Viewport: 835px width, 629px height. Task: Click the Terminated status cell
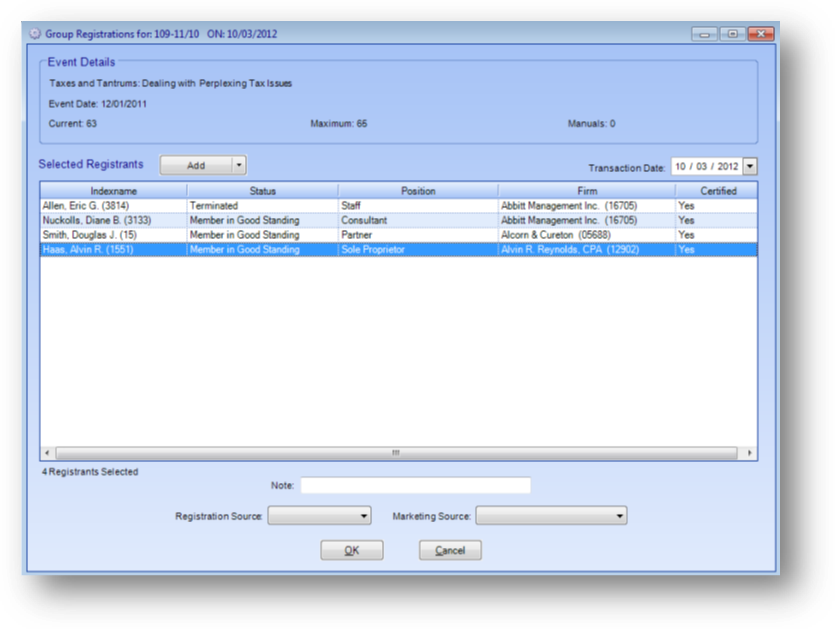tap(263, 206)
